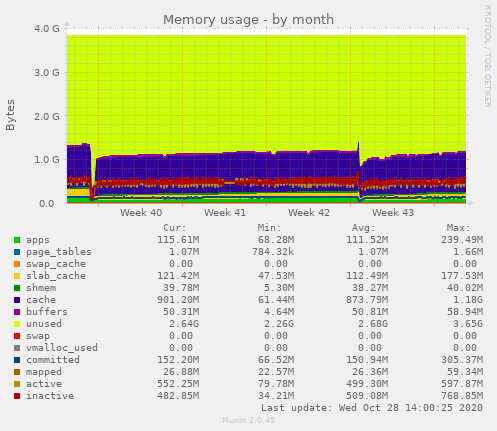Select the active legend label
Image resolution: width=497 pixels, height=431 pixels.
point(44,384)
